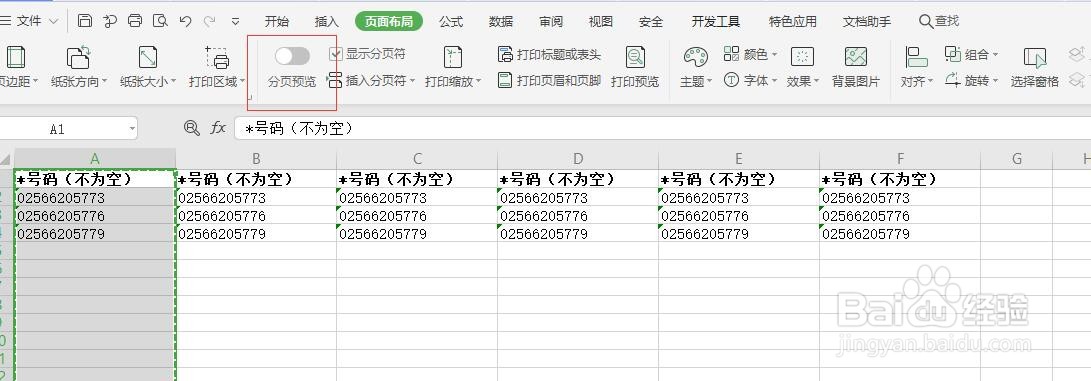Click cell F4 containing 02566205779
Image resolution: width=1091 pixels, height=381 pixels.
click(900, 234)
